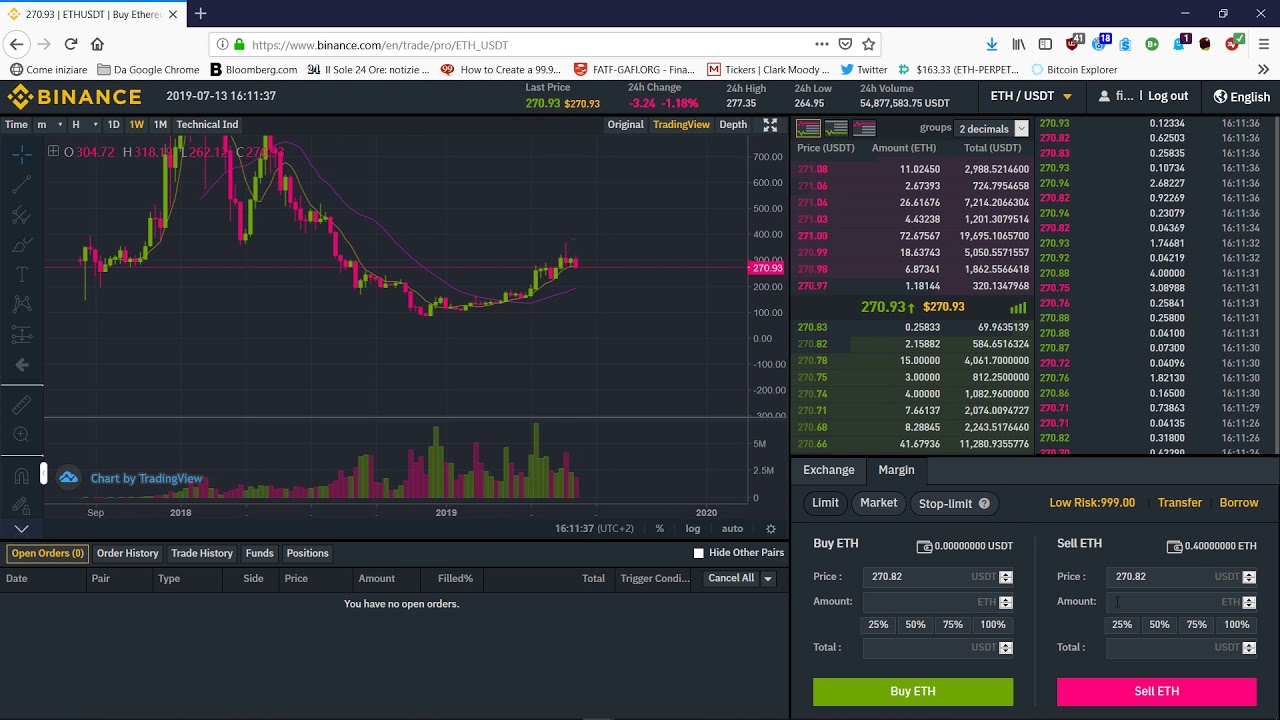Open chart settings gear
This screenshot has width=1280, height=720.
tap(771, 529)
